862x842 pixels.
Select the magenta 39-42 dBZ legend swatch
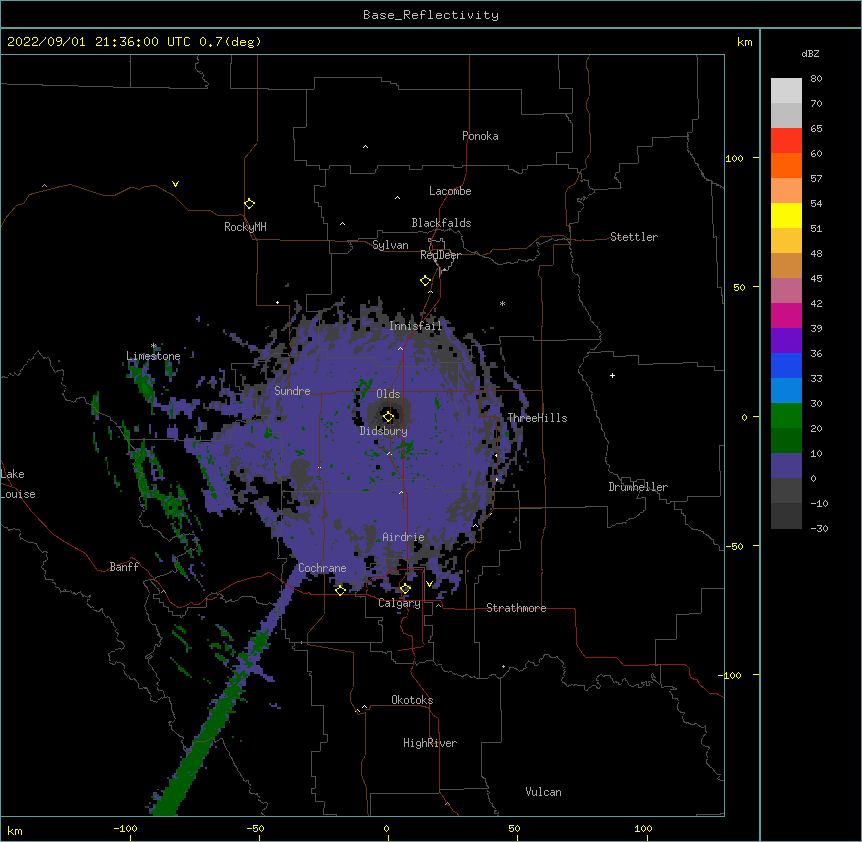click(786, 315)
